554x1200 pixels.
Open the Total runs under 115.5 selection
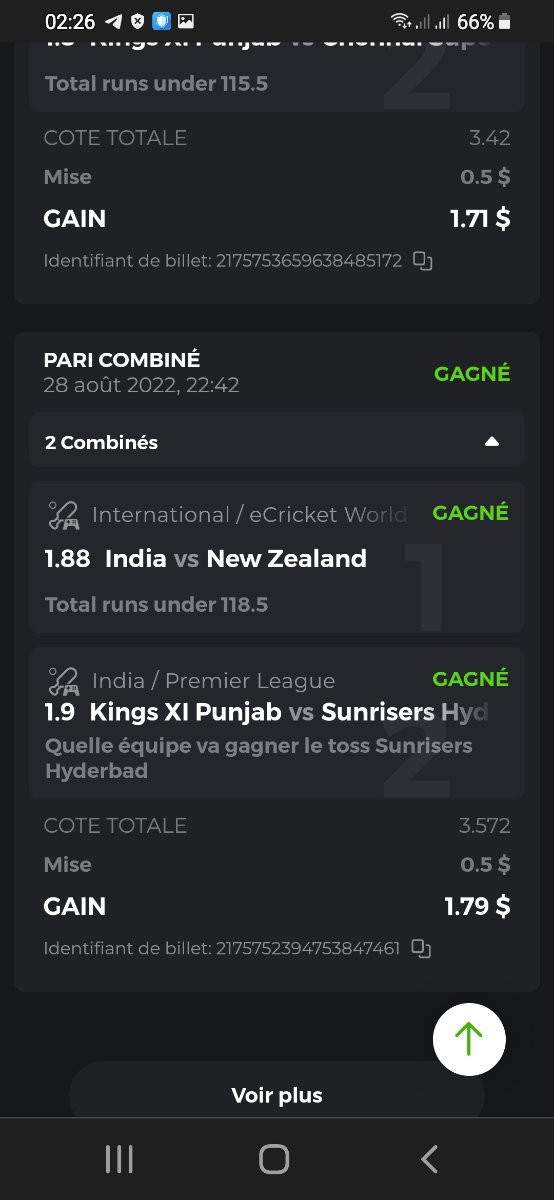coord(156,84)
